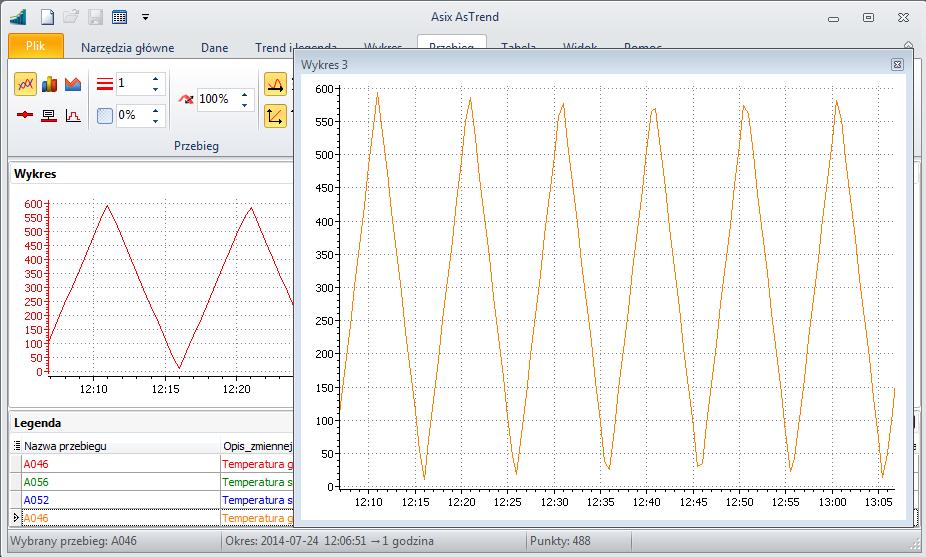
Task: Click the line thickness value field showing 1
Action: click(133, 83)
